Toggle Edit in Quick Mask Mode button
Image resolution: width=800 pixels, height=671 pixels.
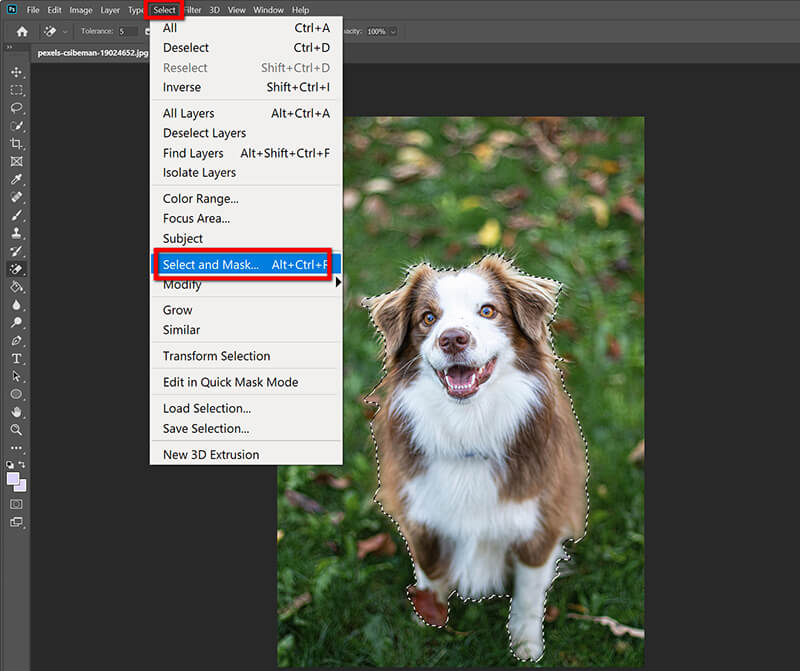click(x=16, y=503)
